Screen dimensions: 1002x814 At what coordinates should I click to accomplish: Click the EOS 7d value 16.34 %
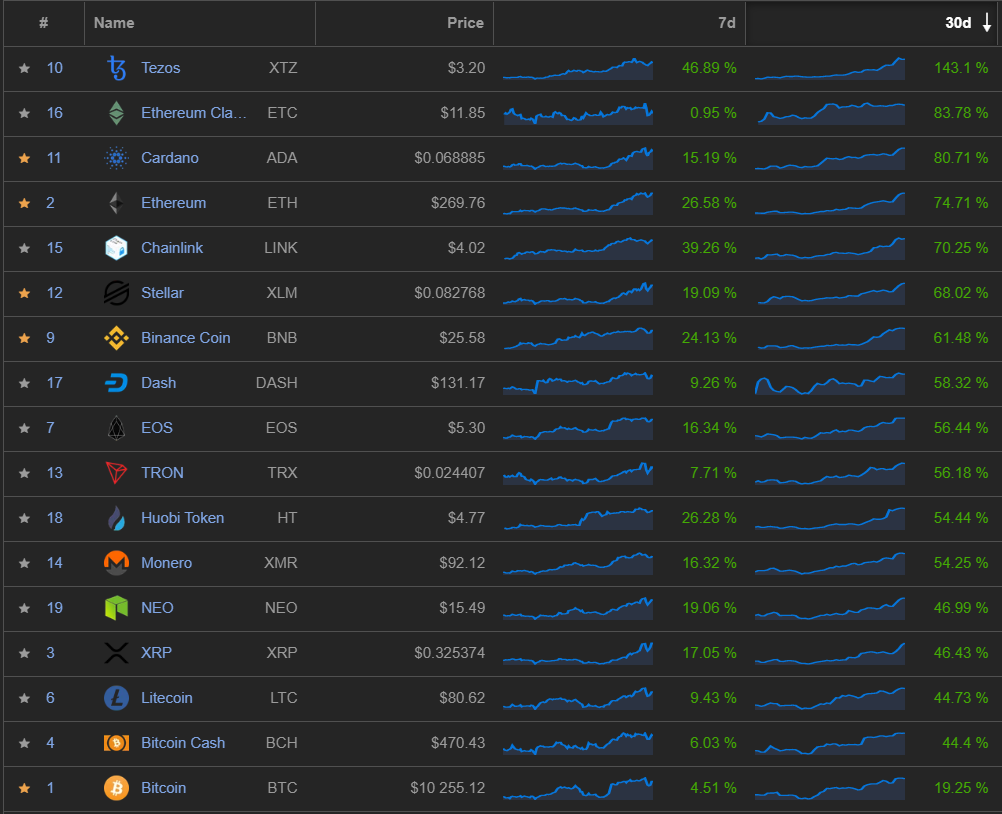709,428
